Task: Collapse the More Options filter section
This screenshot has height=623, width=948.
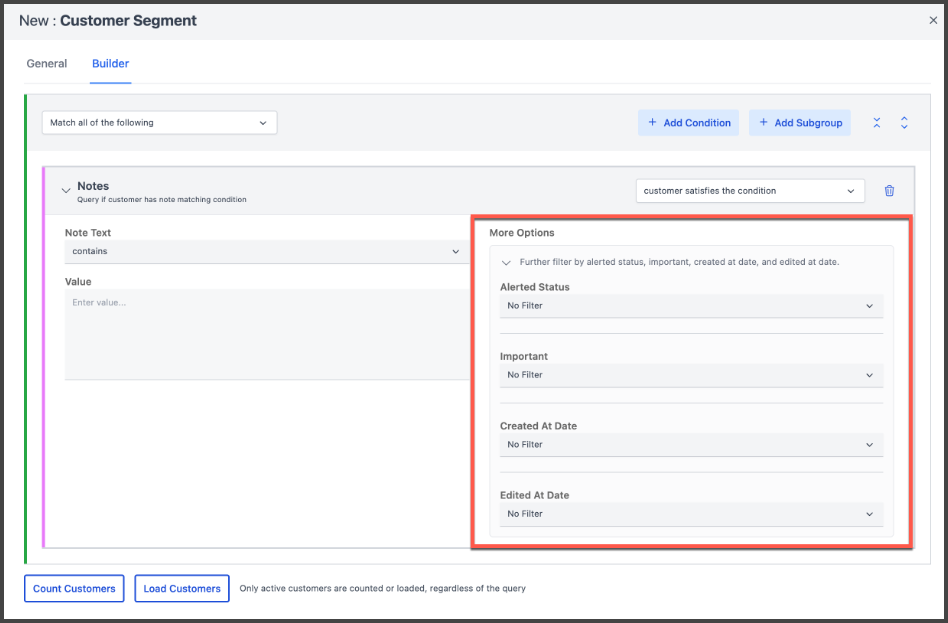Action: [x=506, y=262]
